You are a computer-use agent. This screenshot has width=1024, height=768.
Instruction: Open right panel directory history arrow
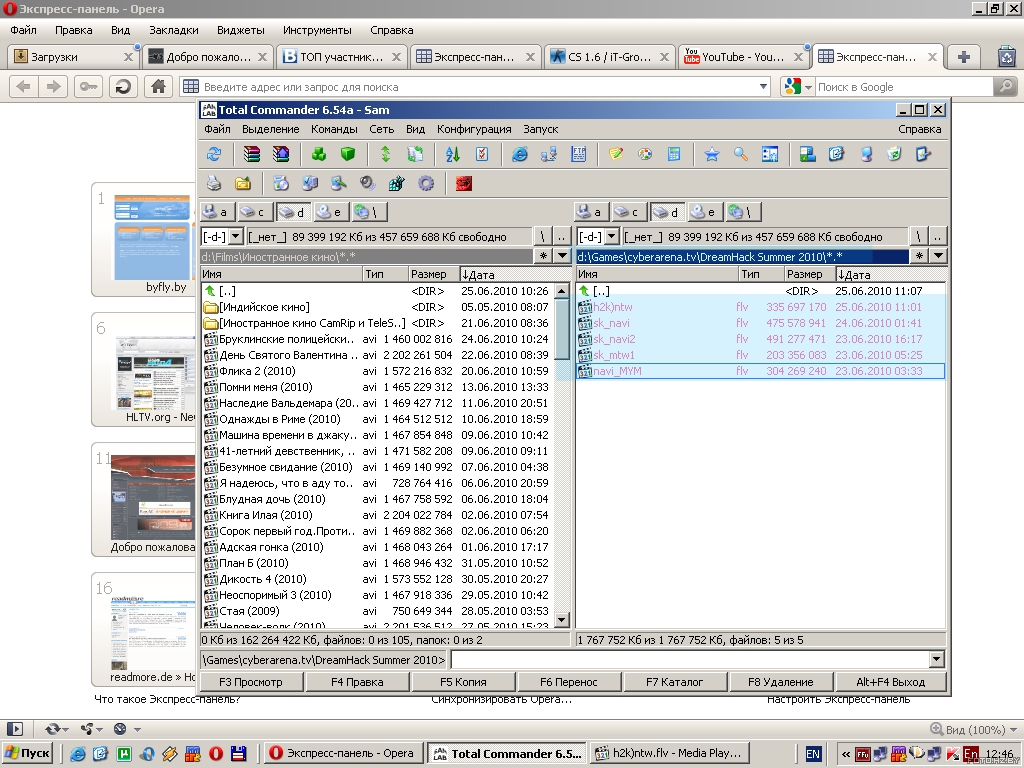938,256
